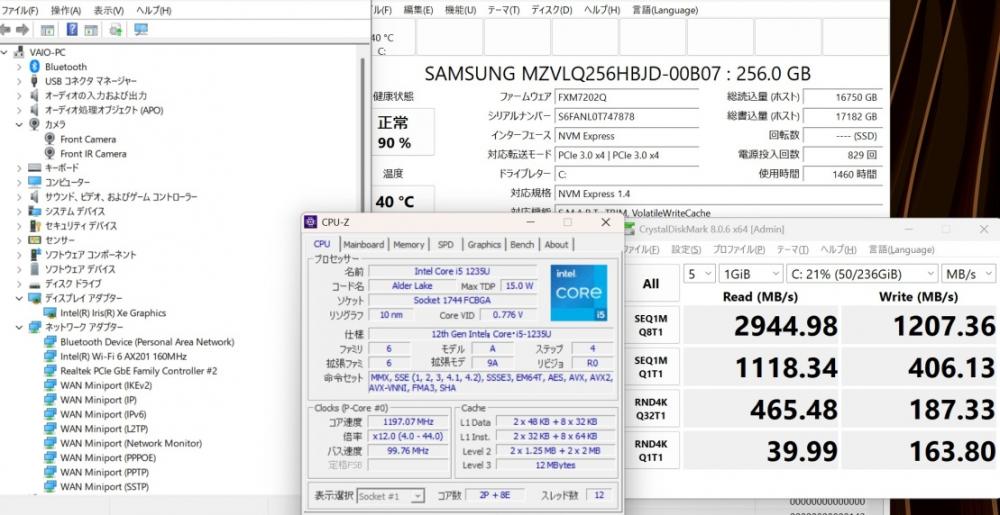Open CrystalDiskInfo's ディスク(D) menu

pos(552,10)
